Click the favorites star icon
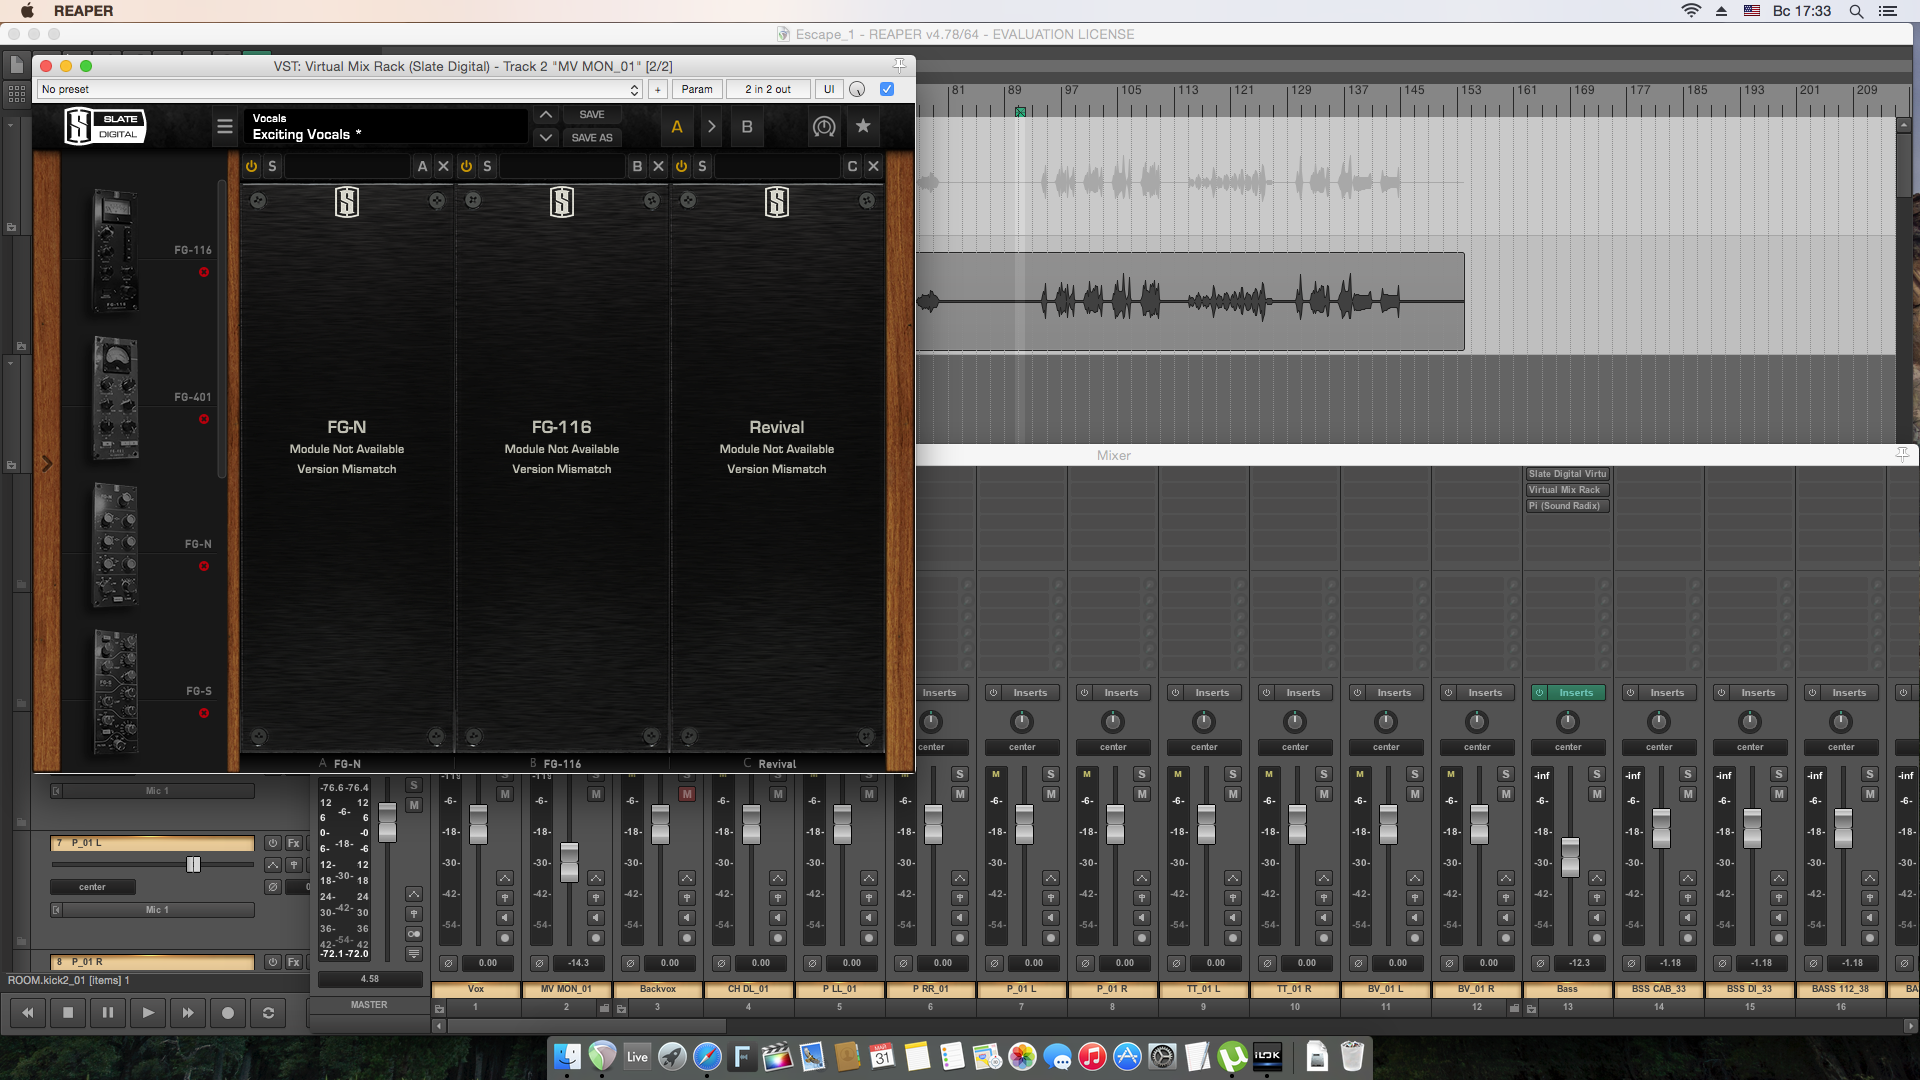 pyautogui.click(x=863, y=127)
